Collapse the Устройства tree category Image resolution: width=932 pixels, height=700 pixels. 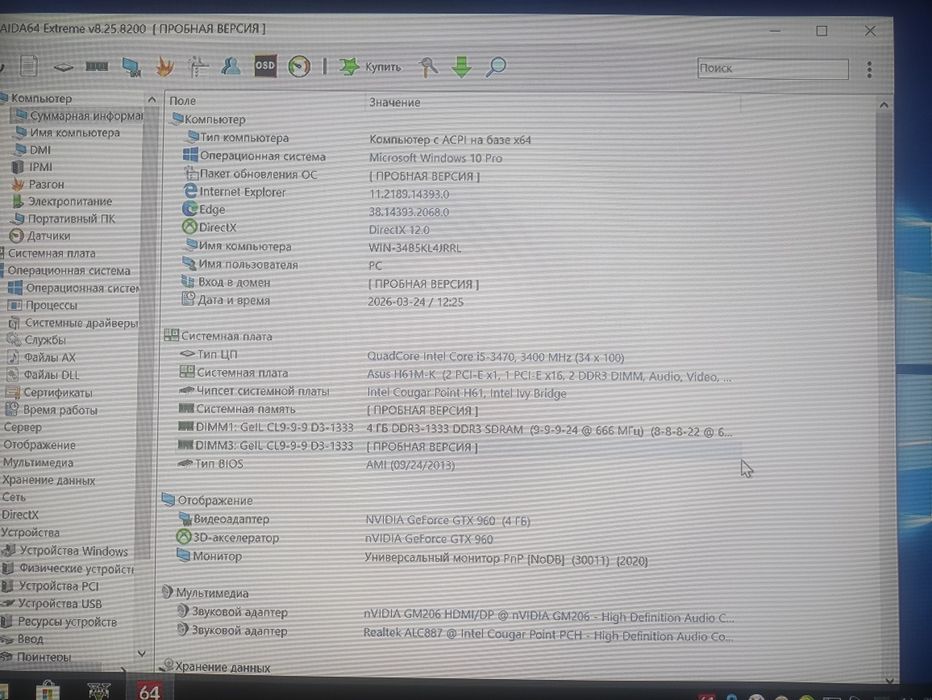point(30,532)
